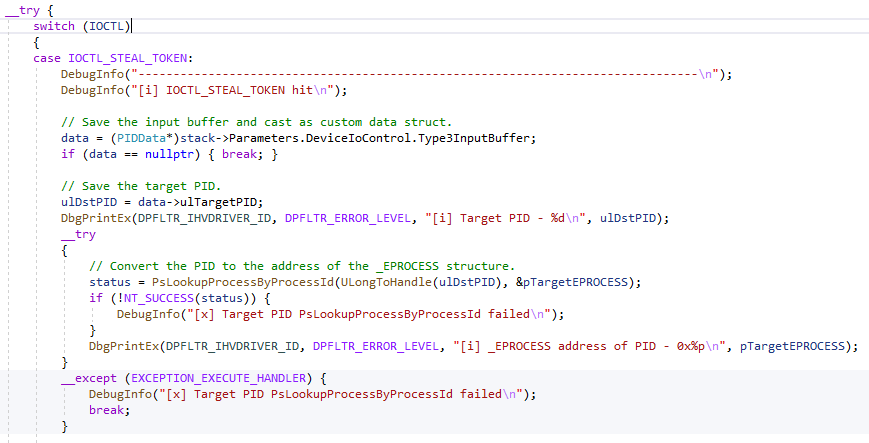Viewport: 869px width, 443px height.
Task: Click the "[i] IOCTL_STEAL_TOKEN hit" string
Action: pyautogui.click(x=232, y=90)
